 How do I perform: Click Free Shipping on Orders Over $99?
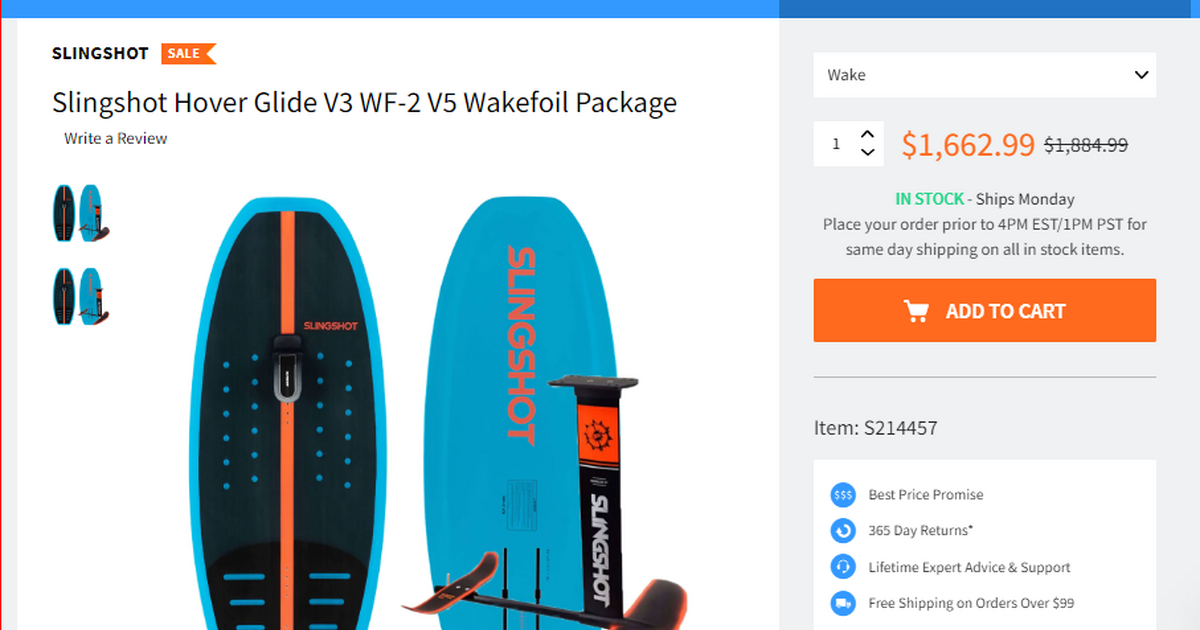971,603
